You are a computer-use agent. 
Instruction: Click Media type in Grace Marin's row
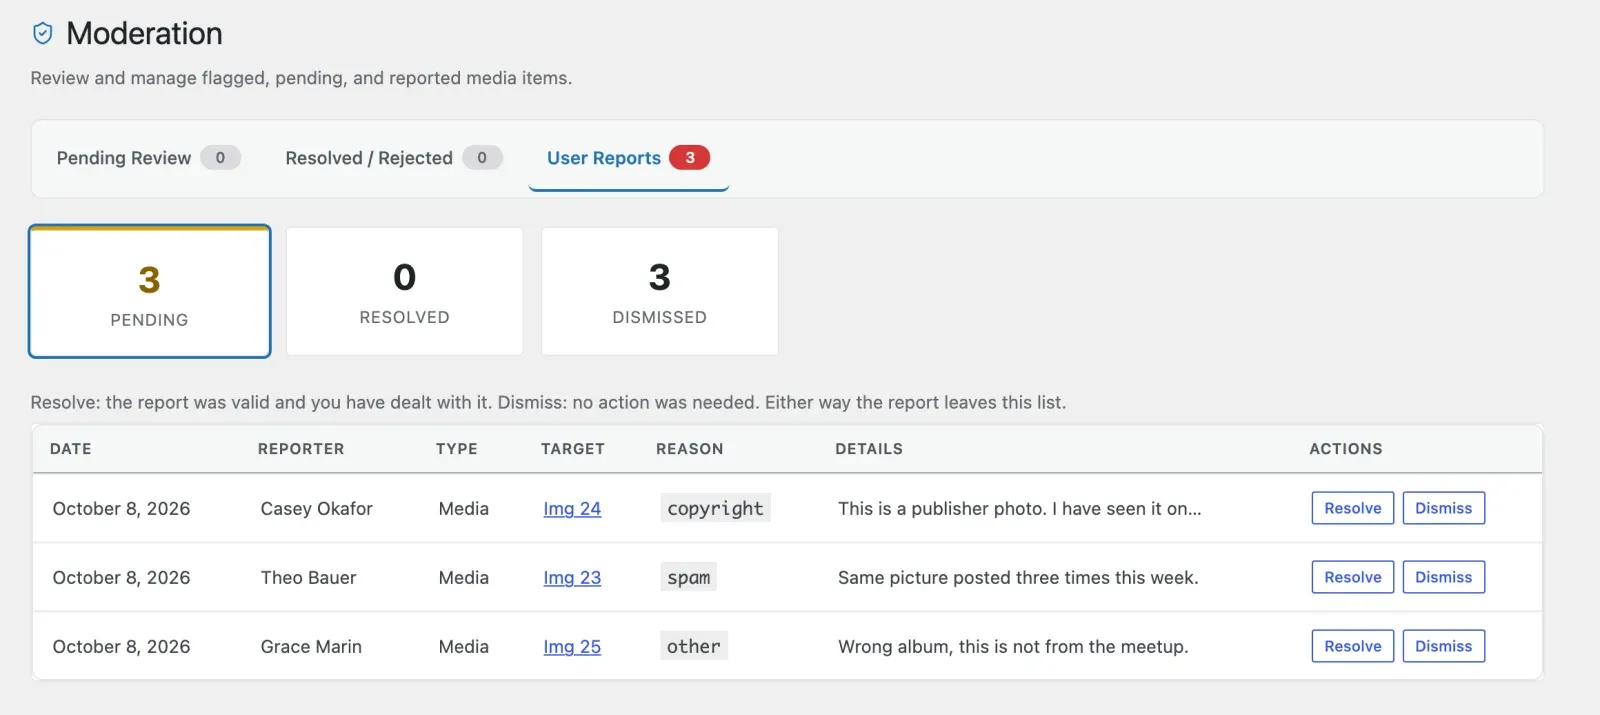[x=464, y=647]
